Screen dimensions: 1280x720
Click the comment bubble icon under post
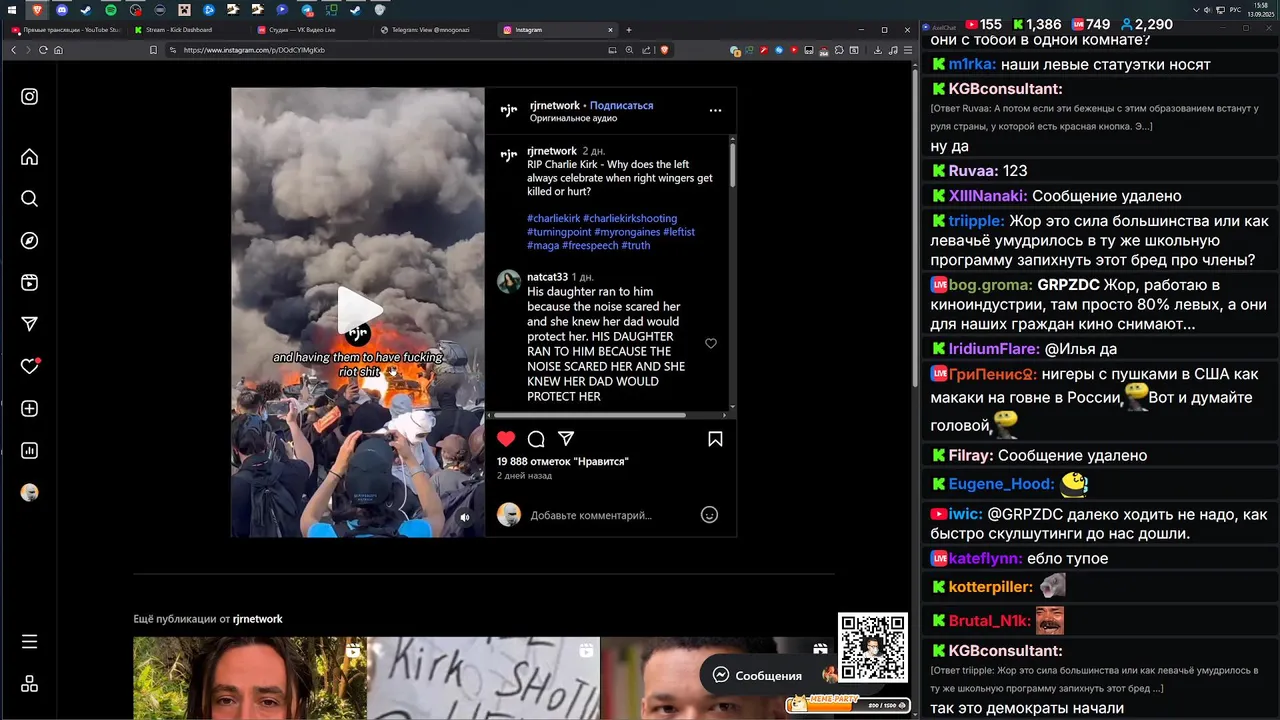tap(536, 439)
